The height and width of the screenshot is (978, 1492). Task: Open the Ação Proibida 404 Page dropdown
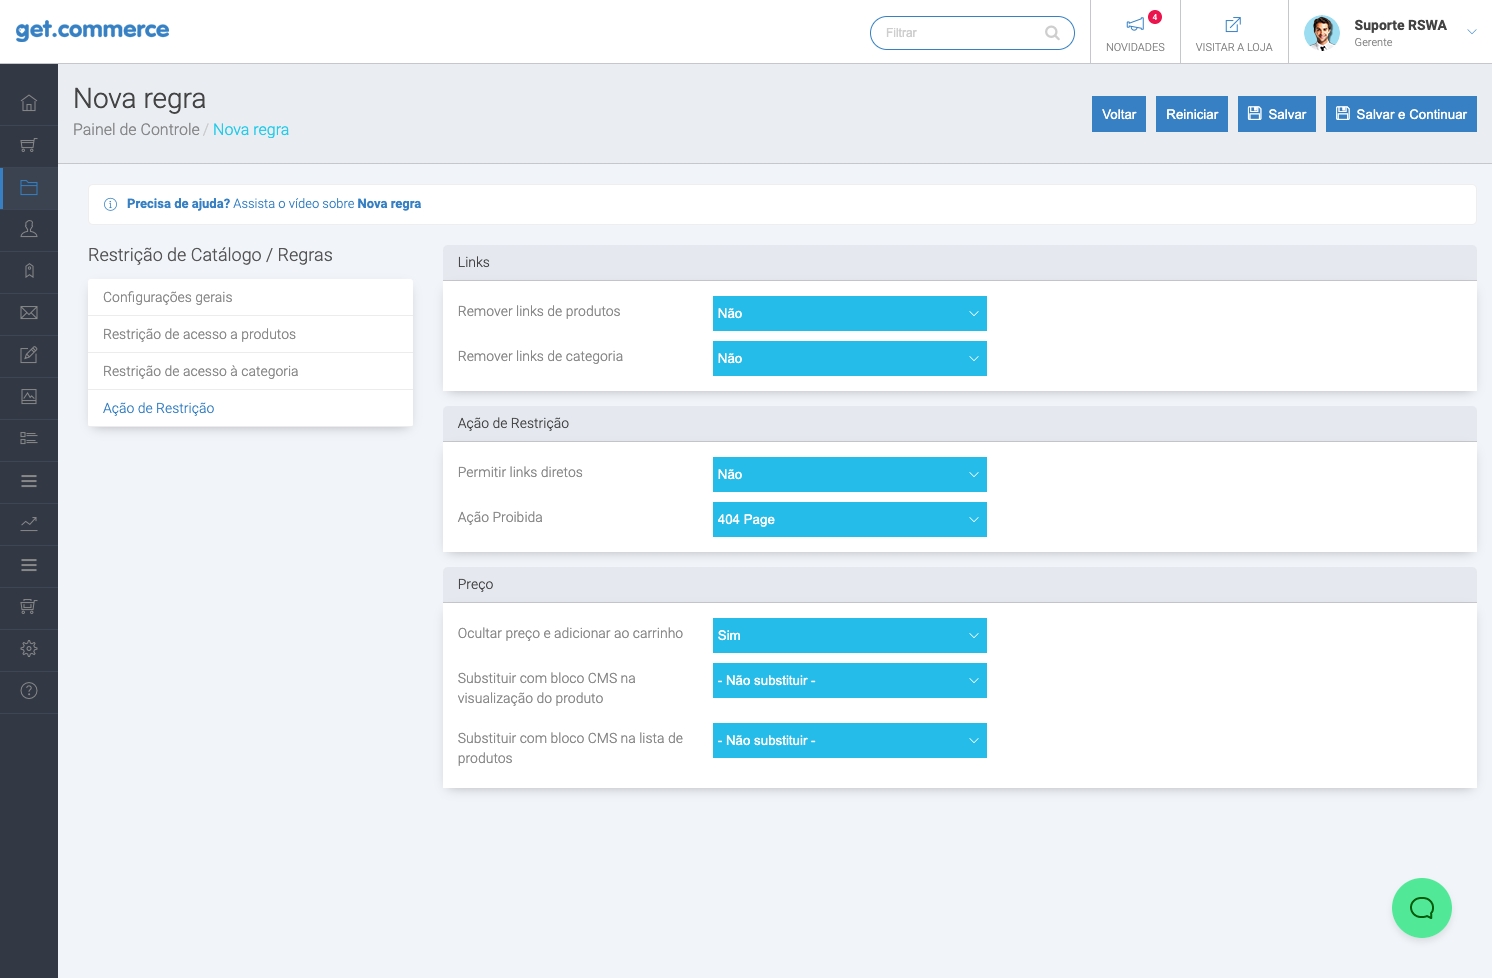pyautogui.click(x=849, y=519)
